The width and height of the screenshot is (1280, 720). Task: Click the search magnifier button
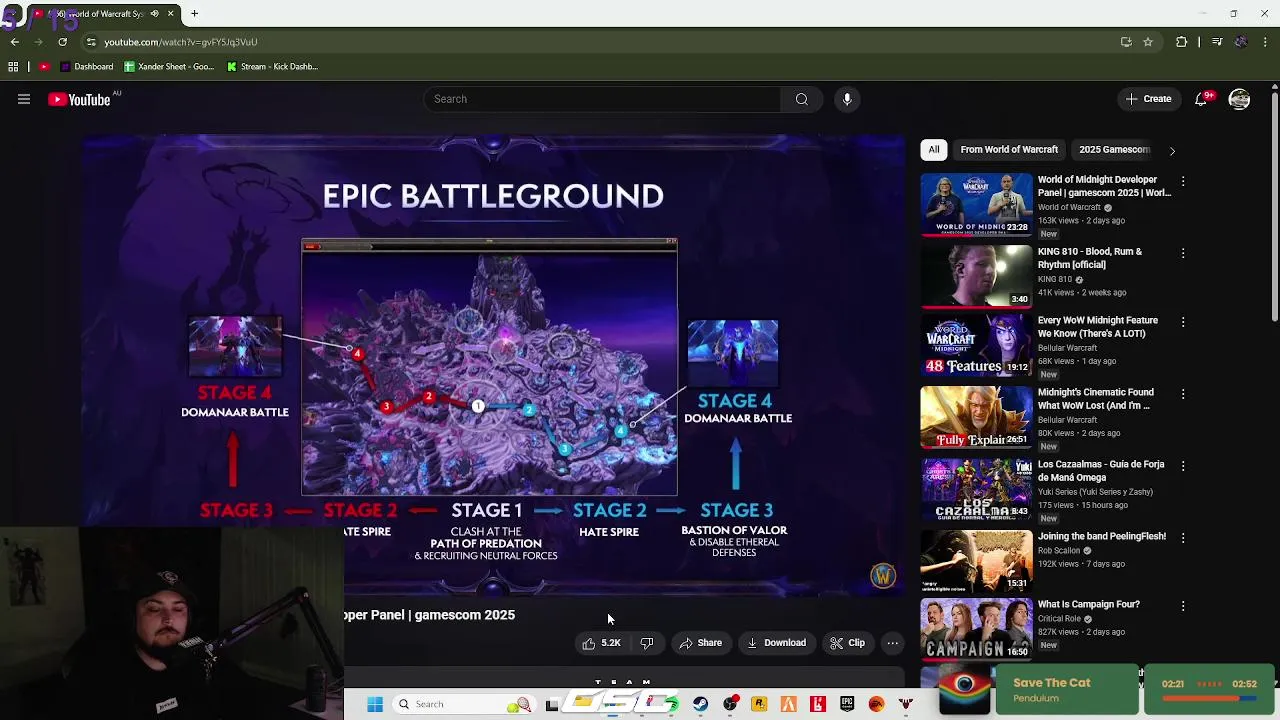(801, 99)
